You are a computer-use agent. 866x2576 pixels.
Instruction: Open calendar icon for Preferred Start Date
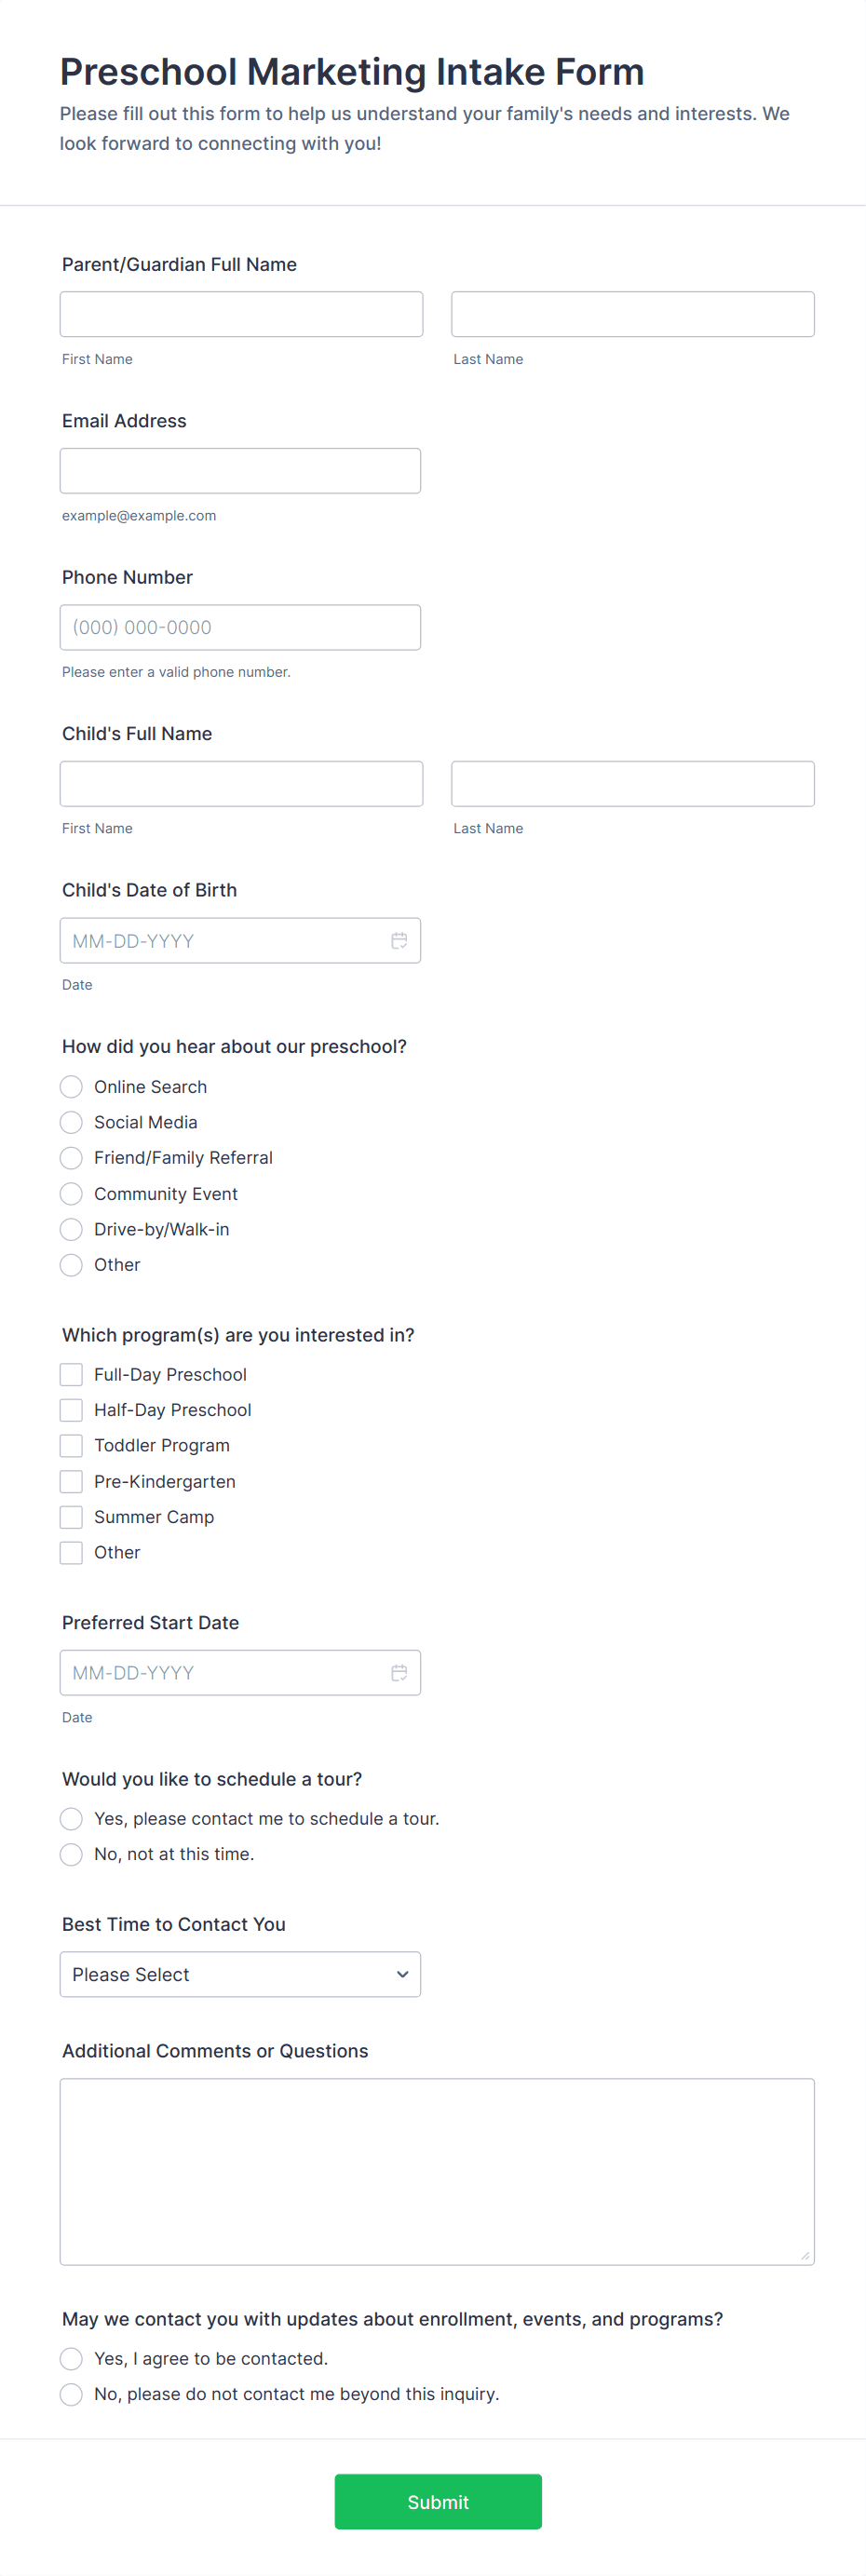[399, 1672]
